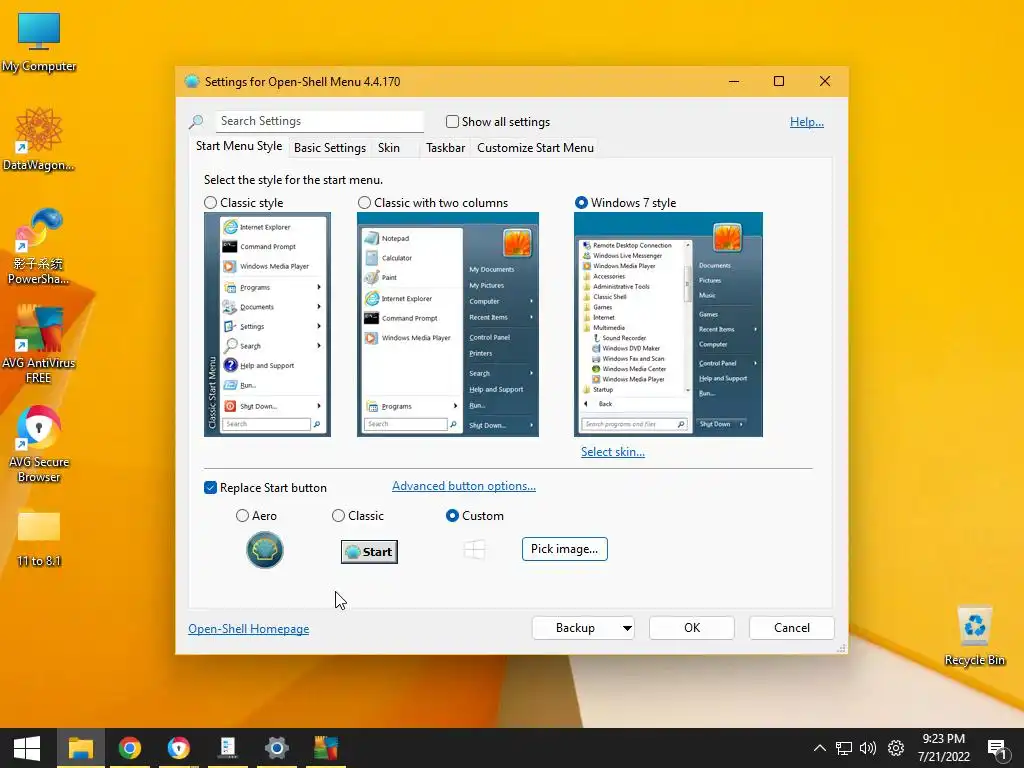Click the Select skin link
The height and width of the screenshot is (768, 1024).
(x=613, y=451)
